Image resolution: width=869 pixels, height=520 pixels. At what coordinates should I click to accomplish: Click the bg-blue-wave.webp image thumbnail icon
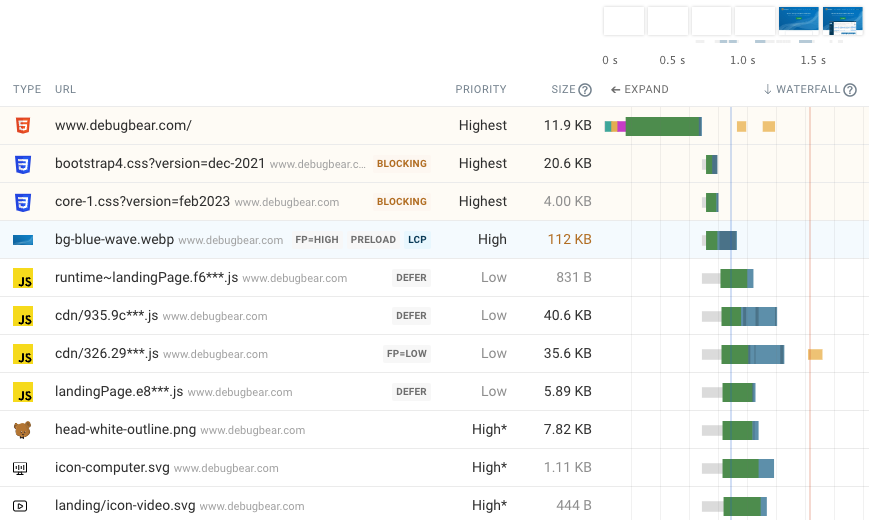(23, 240)
